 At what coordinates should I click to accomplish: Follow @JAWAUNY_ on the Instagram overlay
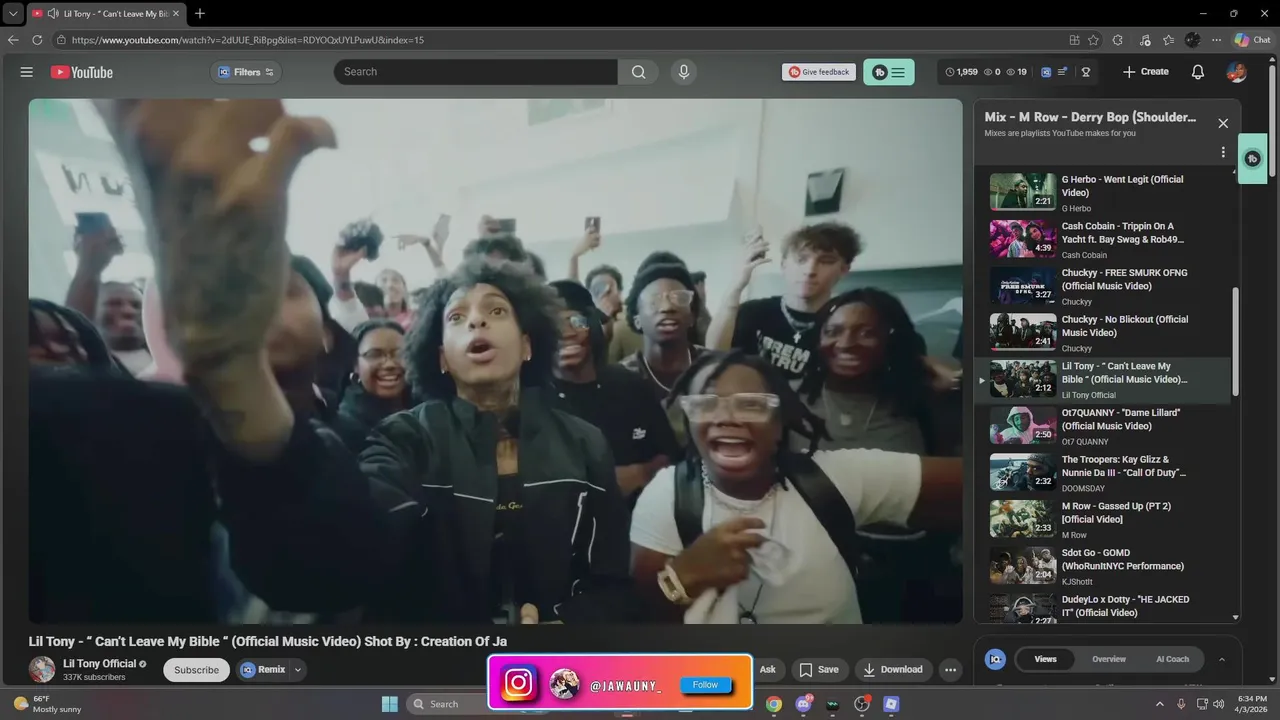705,685
